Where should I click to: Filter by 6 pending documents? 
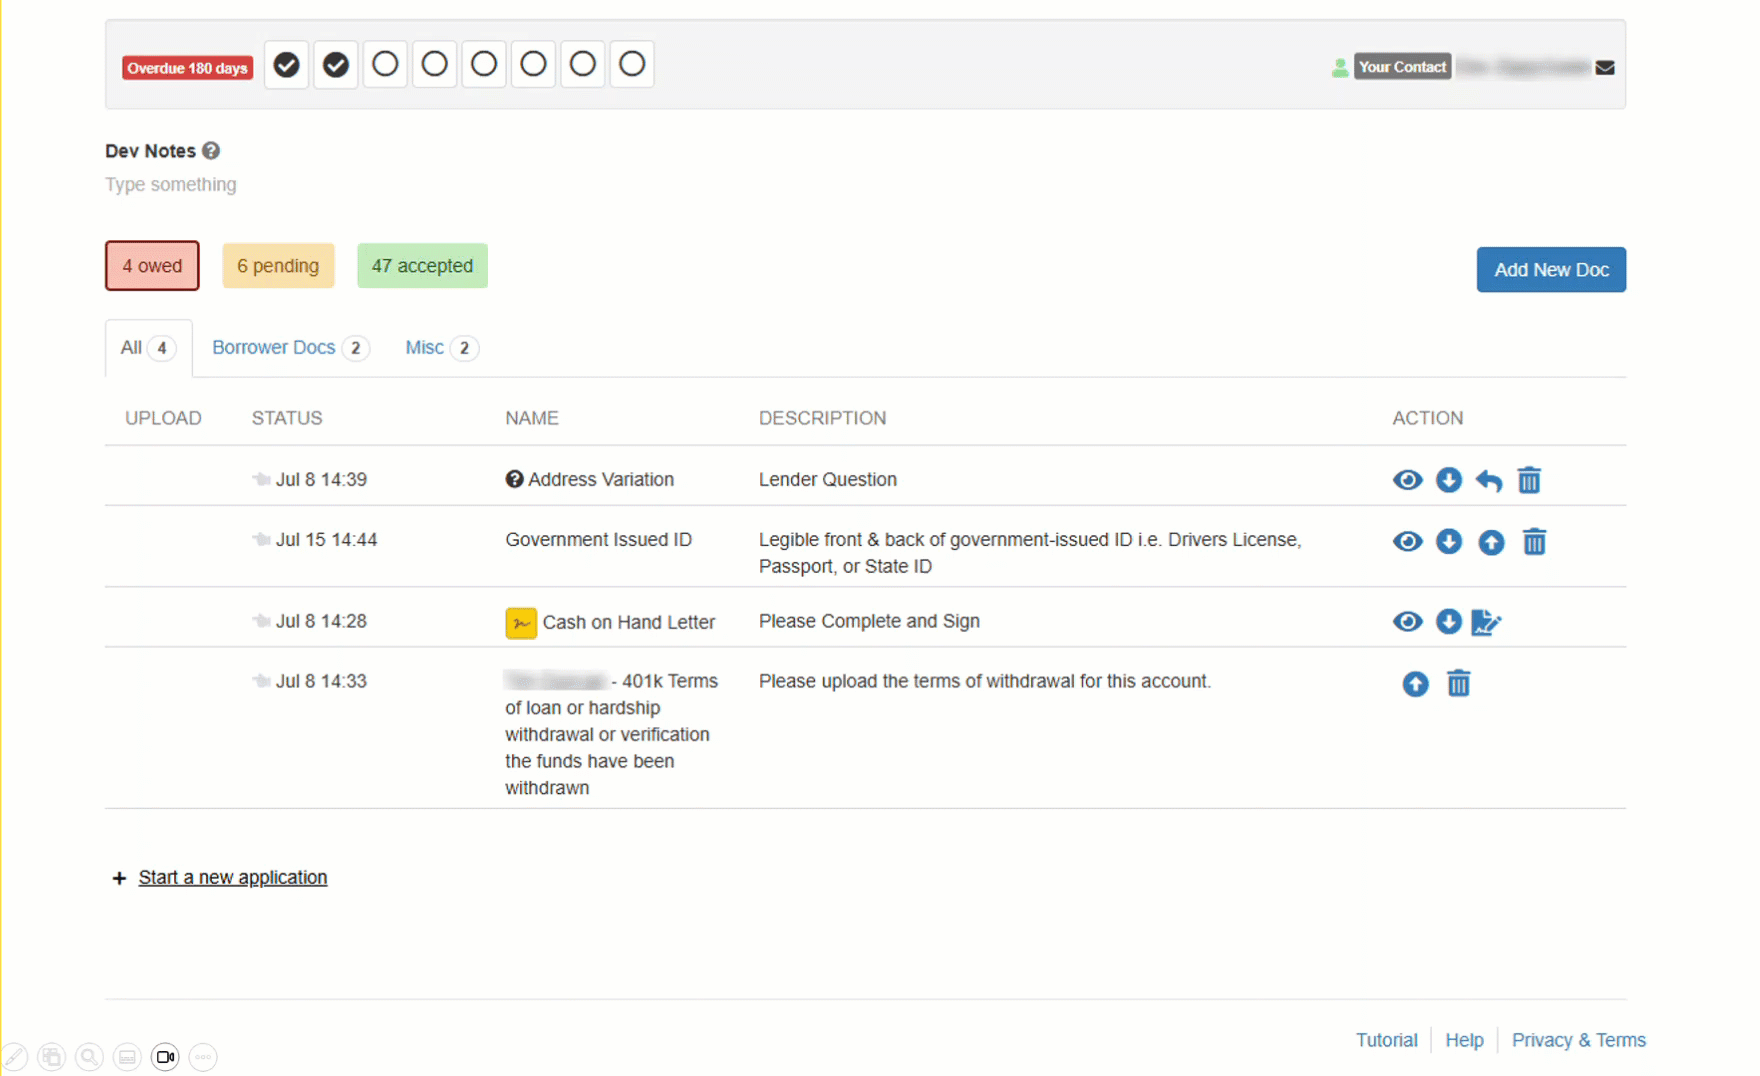point(278,266)
